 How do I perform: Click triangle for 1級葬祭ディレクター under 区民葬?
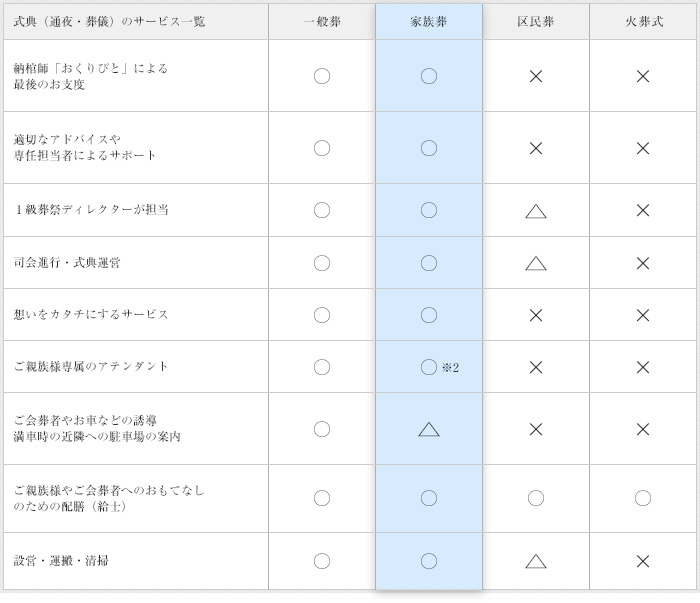(536, 211)
